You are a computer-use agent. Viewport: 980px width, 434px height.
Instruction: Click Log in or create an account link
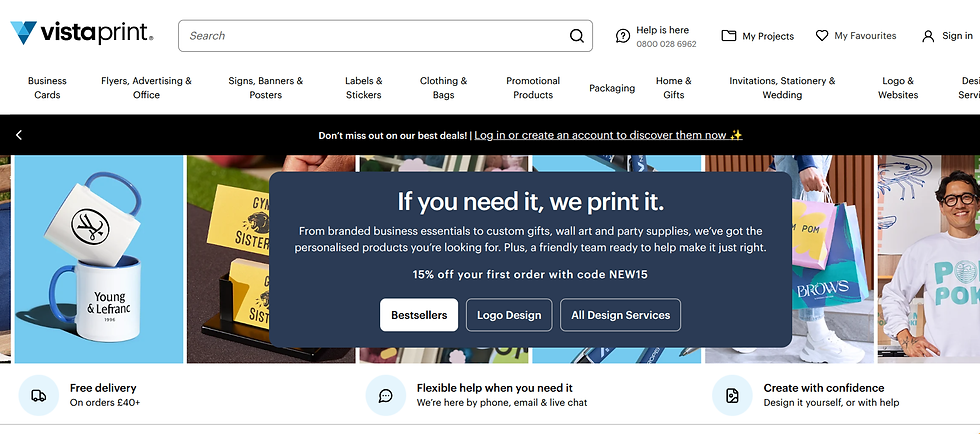click(608, 135)
